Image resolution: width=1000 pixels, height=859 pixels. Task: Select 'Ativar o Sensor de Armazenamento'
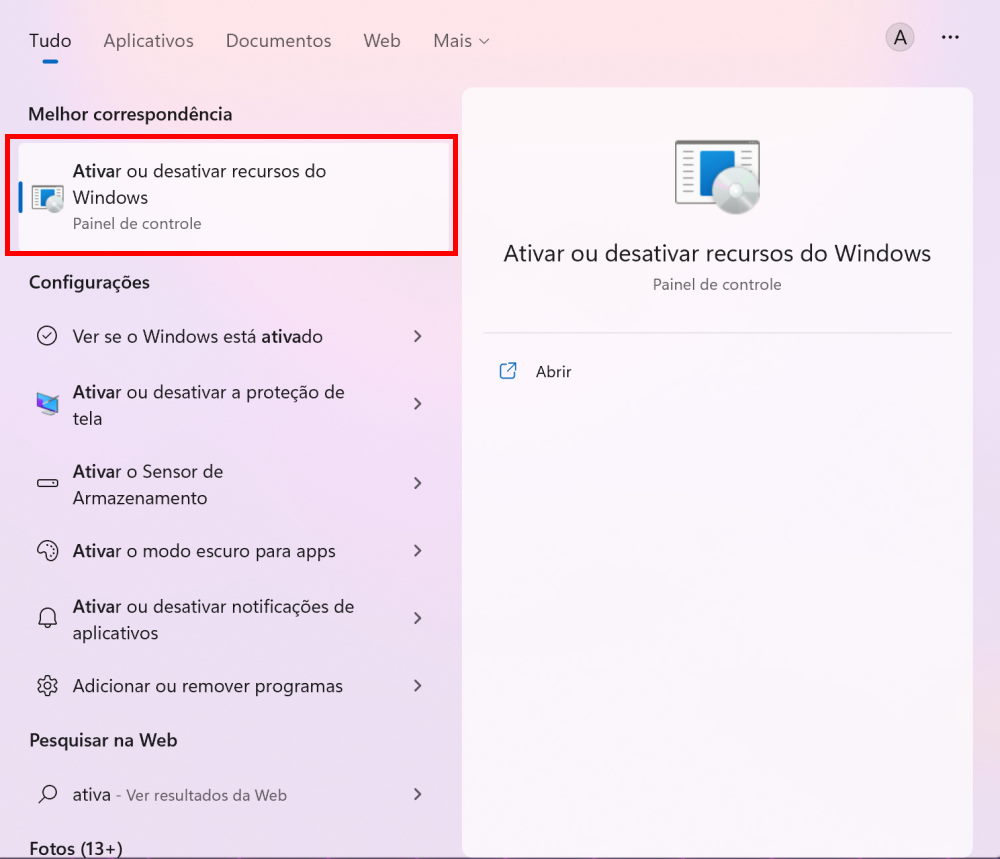(x=148, y=485)
